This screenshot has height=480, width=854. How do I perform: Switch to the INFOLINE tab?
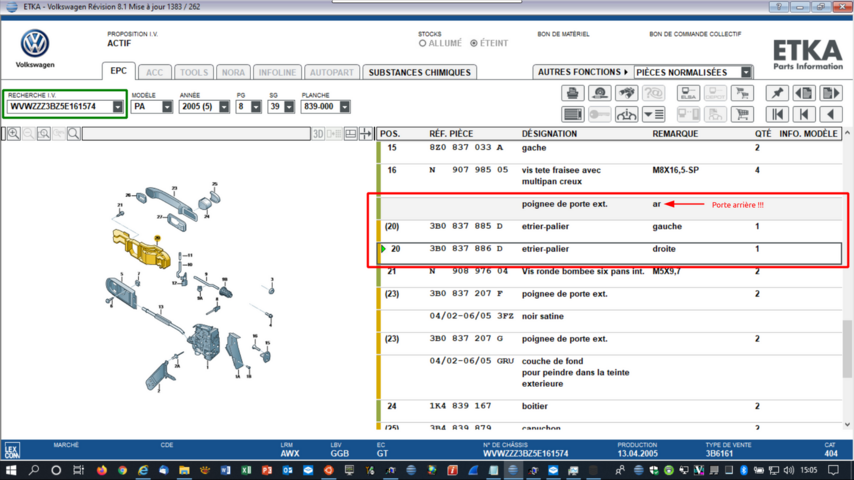point(277,72)
